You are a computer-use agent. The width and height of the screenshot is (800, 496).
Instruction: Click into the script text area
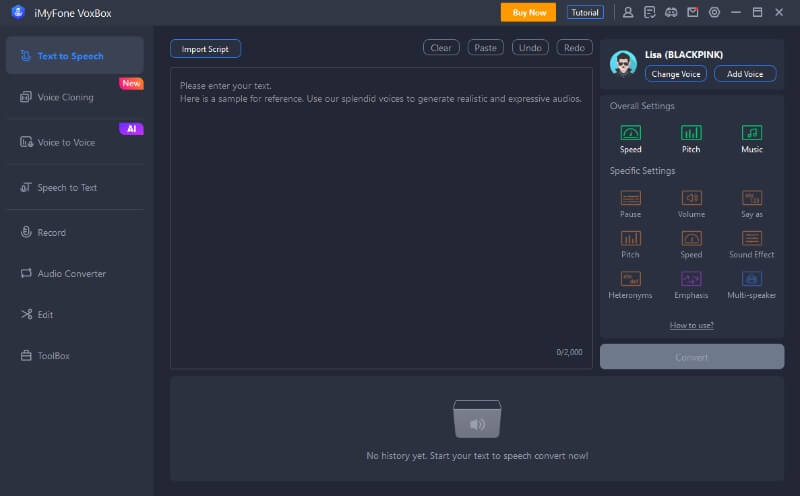[x=381, y=218]
